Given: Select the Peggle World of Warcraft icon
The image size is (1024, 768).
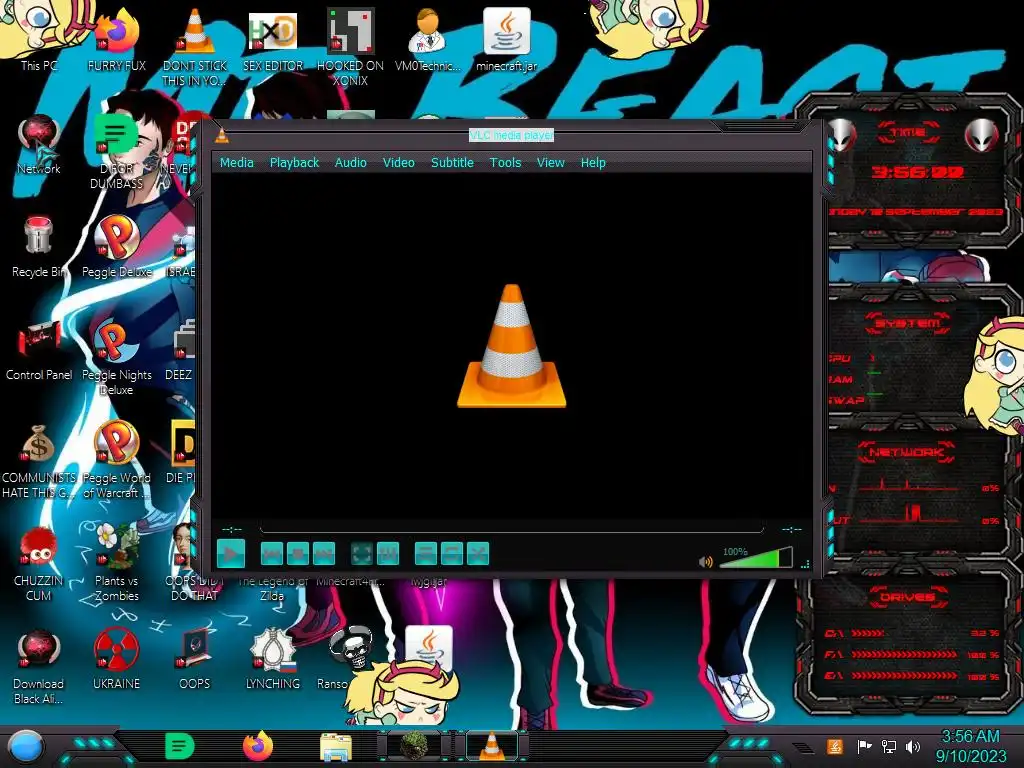Looking at the screenshot, I should click(x=116, y=460).
